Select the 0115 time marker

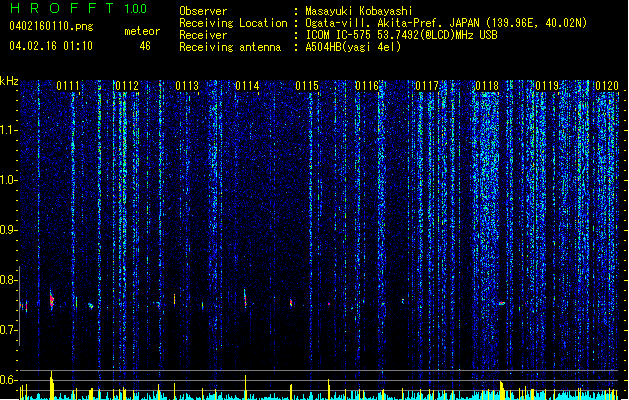coord(307,86)
